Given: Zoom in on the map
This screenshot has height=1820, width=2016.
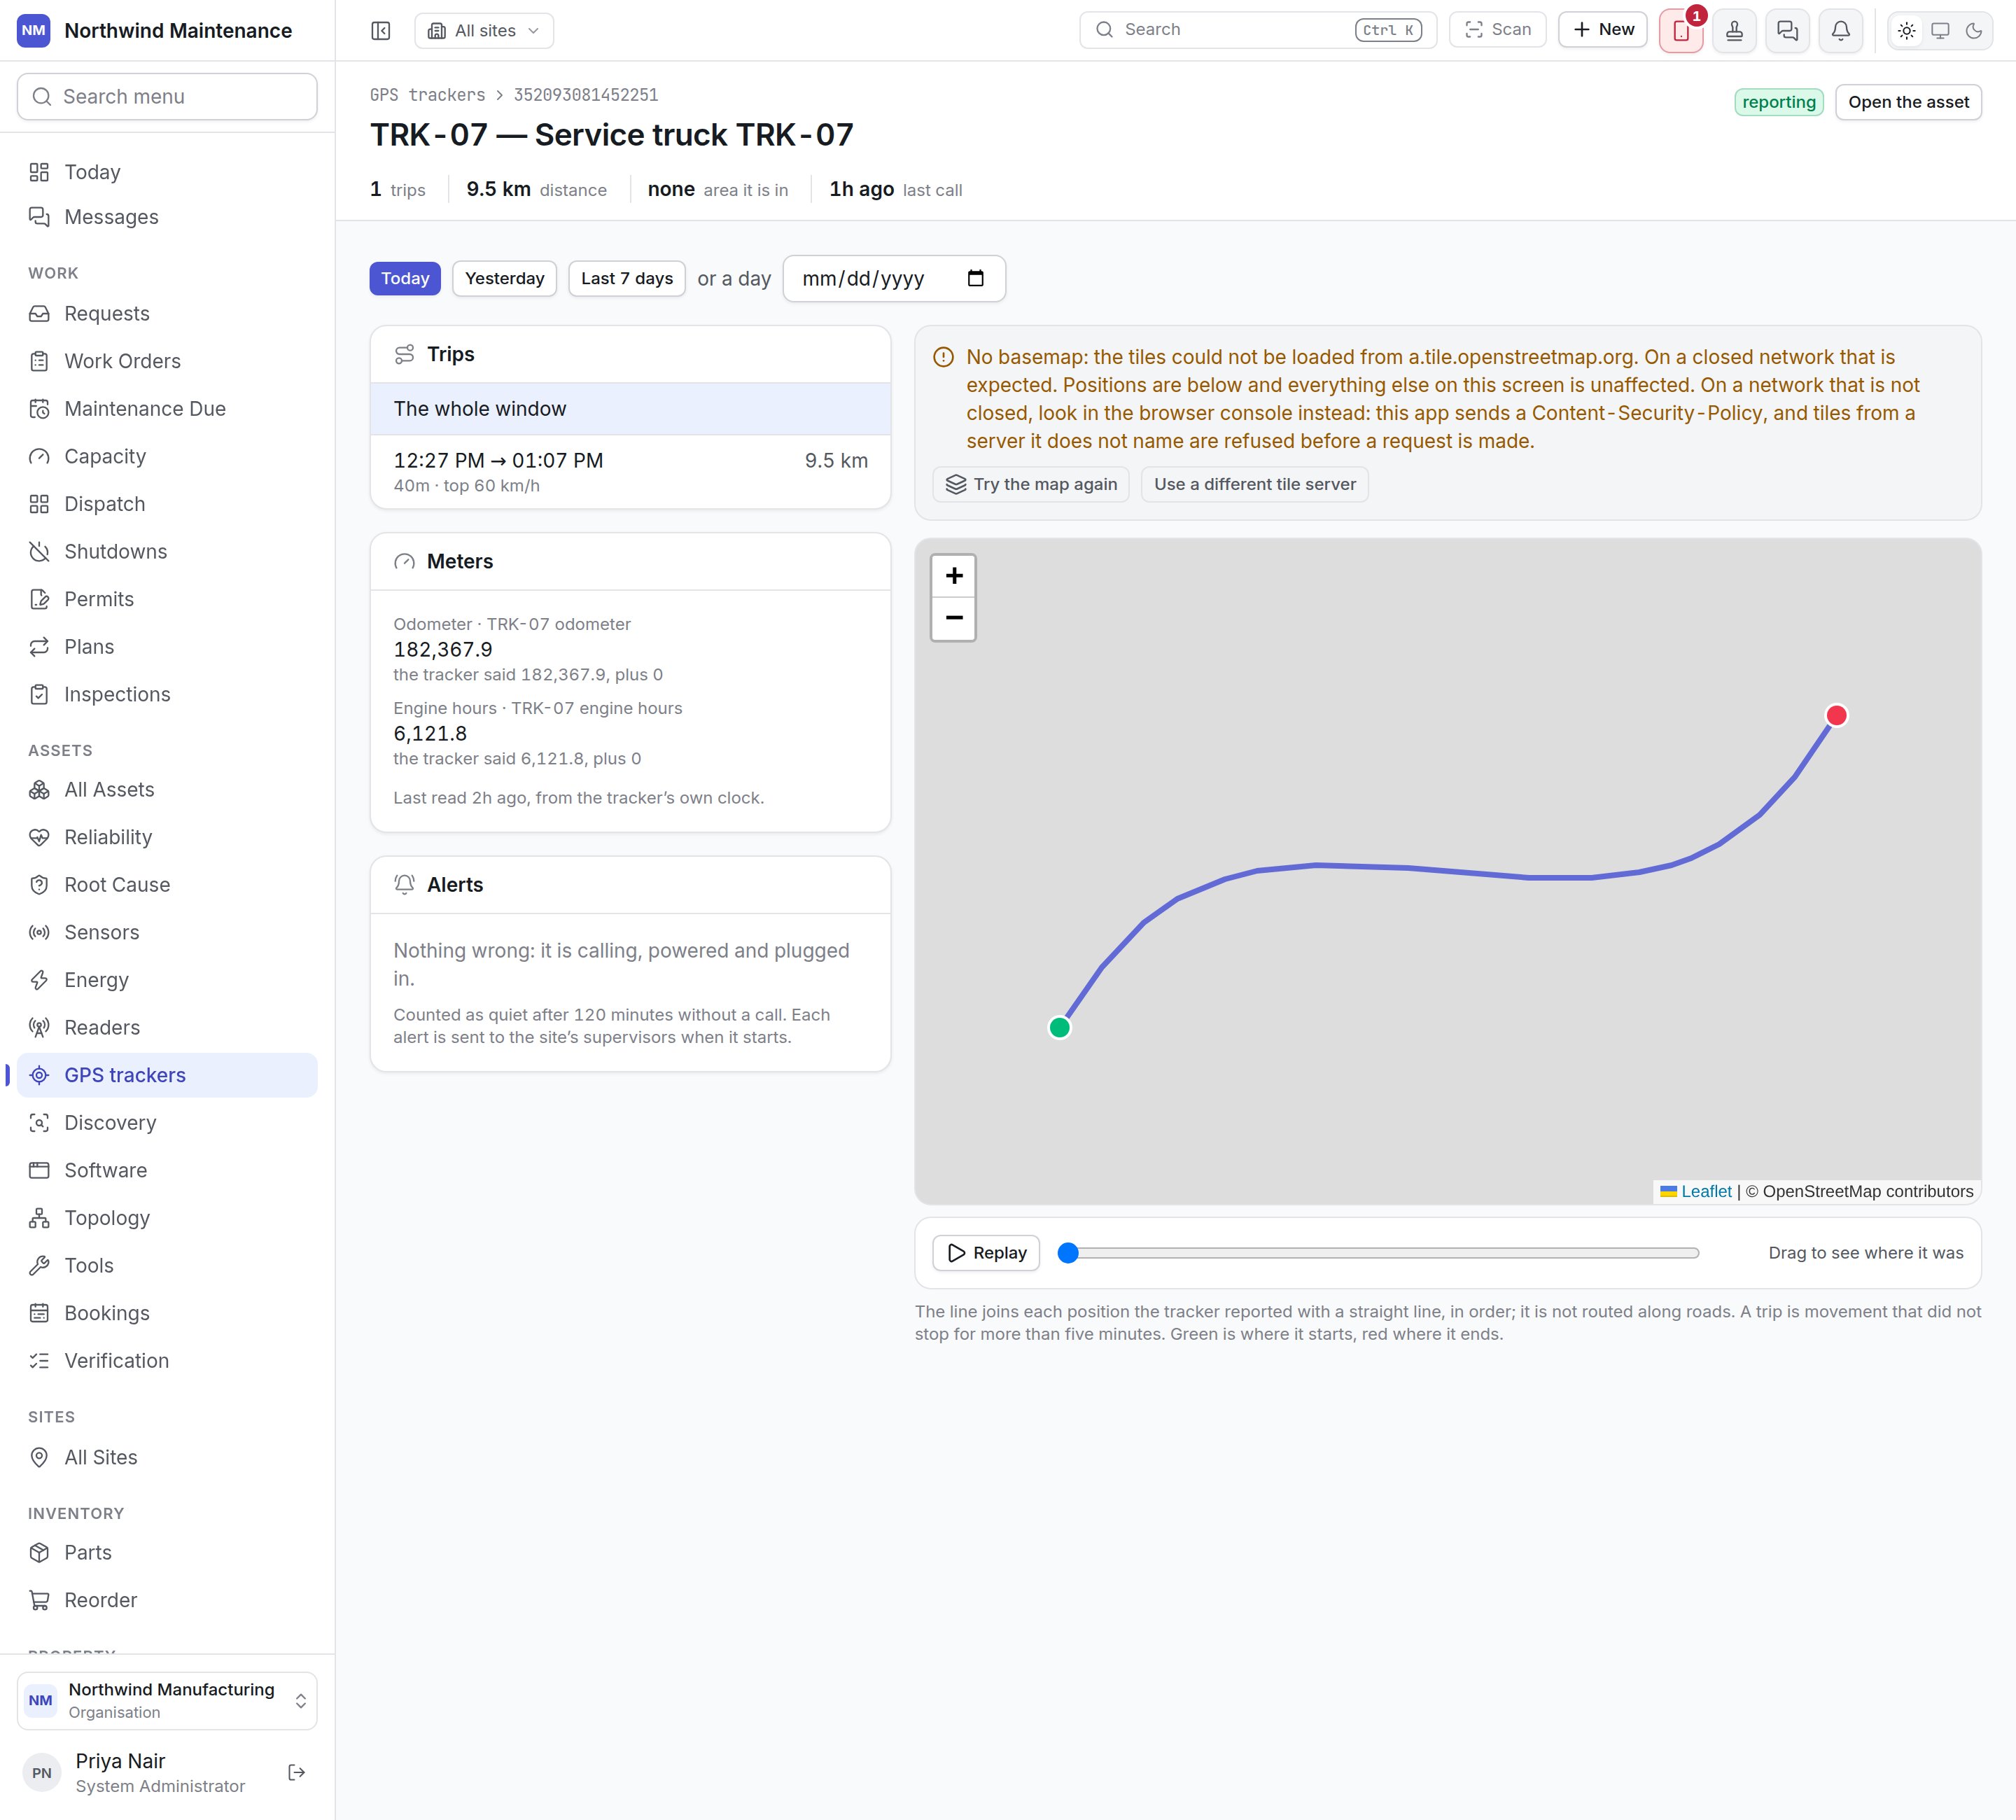Looking at the screenshot, I should pyautogui.click(x=954, y=576).
